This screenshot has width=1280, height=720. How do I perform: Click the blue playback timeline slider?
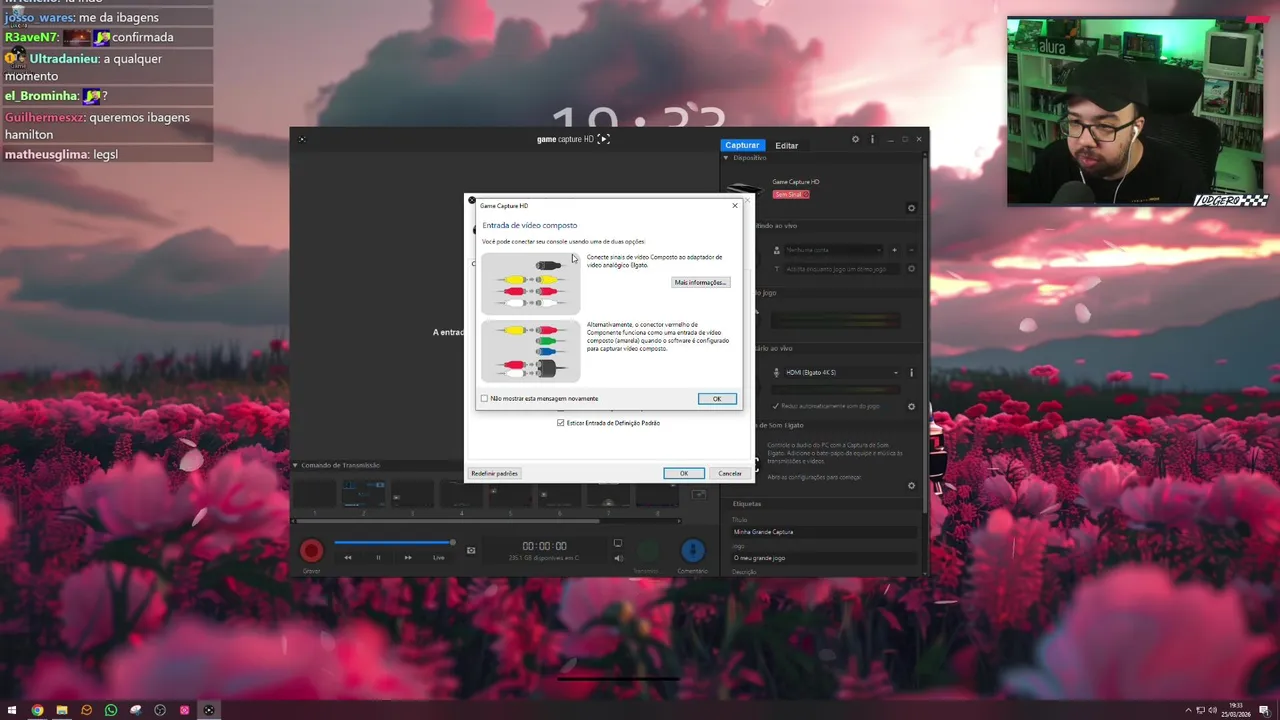pyautogui.click(x=394, y=543)
